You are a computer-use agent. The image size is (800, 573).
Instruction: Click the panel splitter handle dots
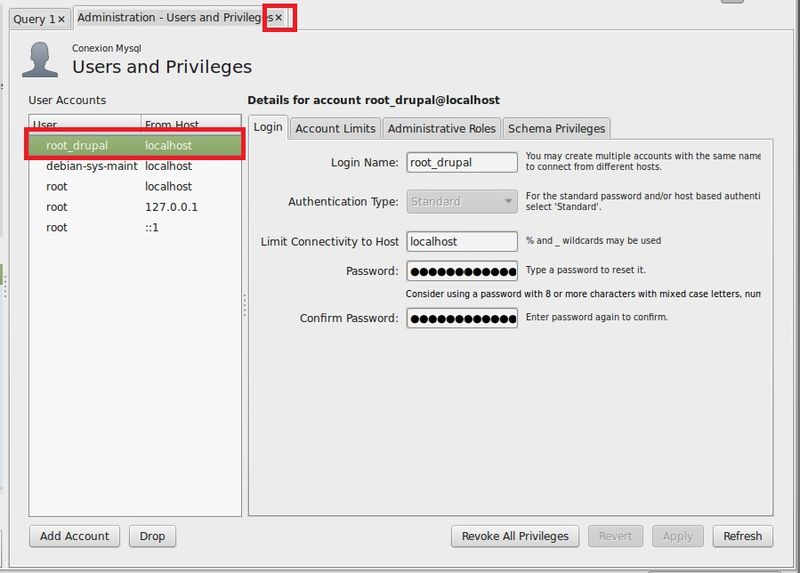pos(244,305)
